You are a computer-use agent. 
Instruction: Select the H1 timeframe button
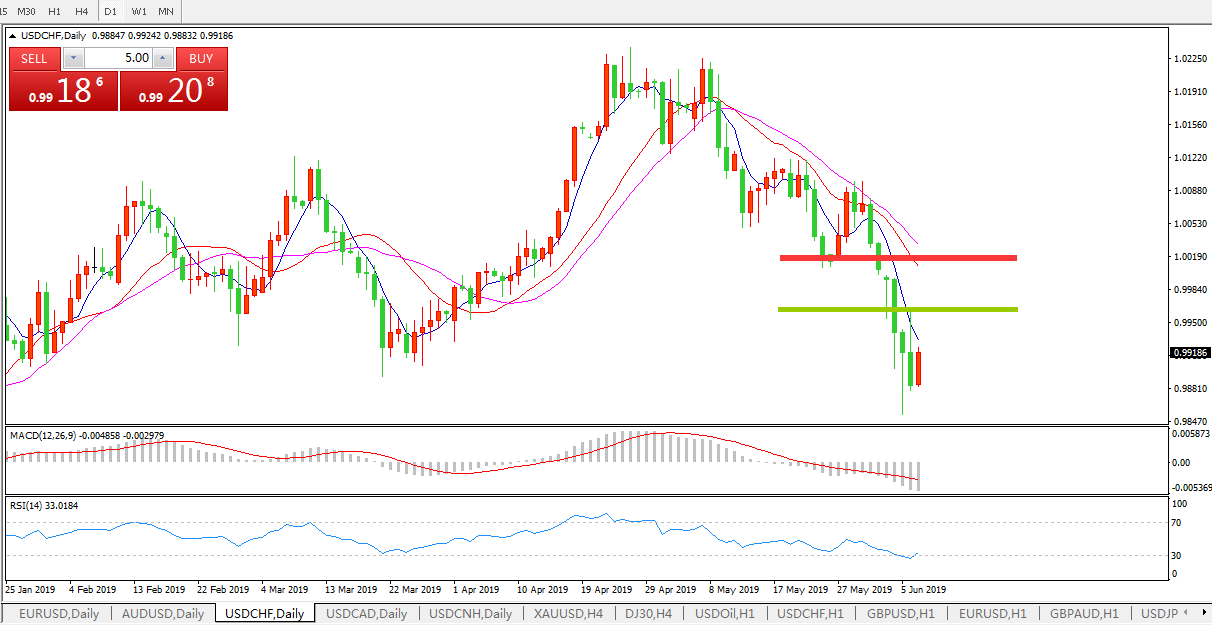click(55, 11)
